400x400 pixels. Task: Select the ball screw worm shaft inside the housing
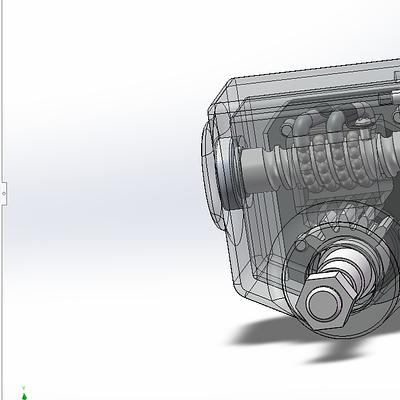(x=320, y=165)
